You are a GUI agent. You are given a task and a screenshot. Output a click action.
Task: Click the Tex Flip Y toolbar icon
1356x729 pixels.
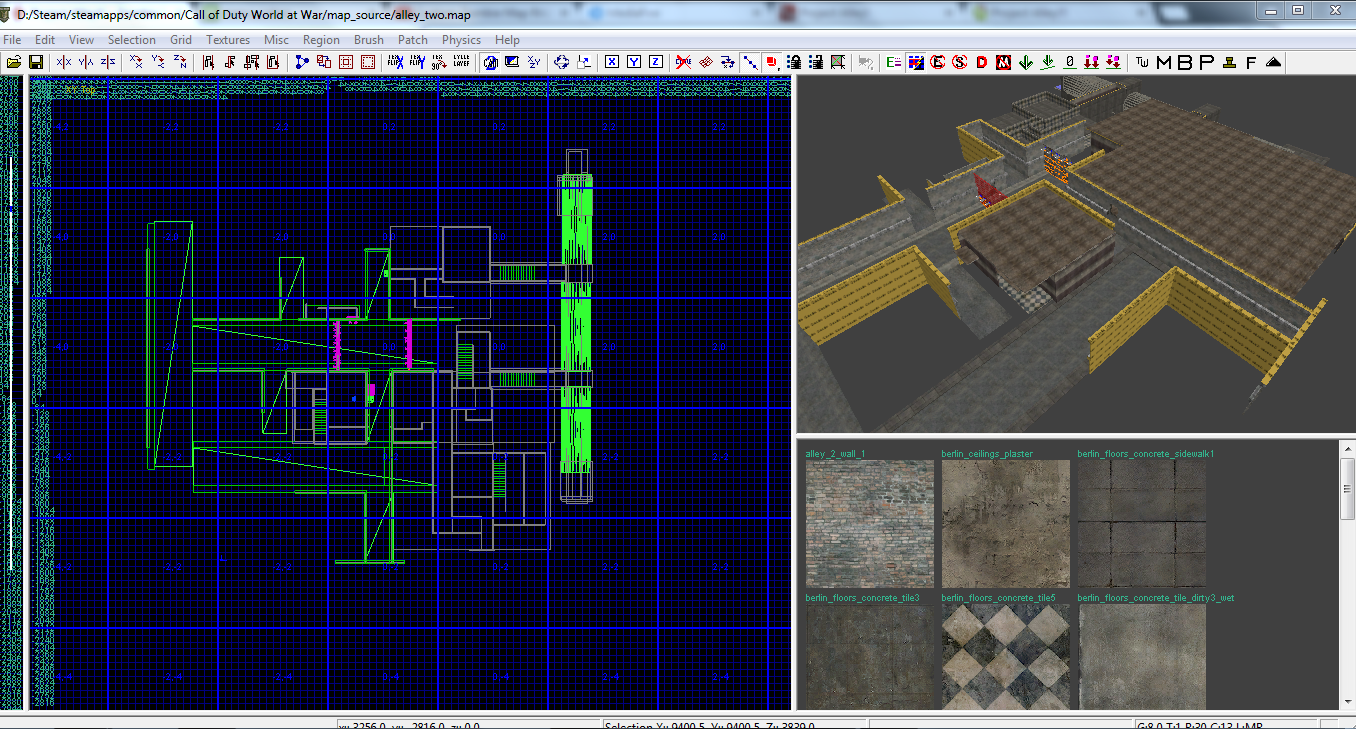pos(416,62)
